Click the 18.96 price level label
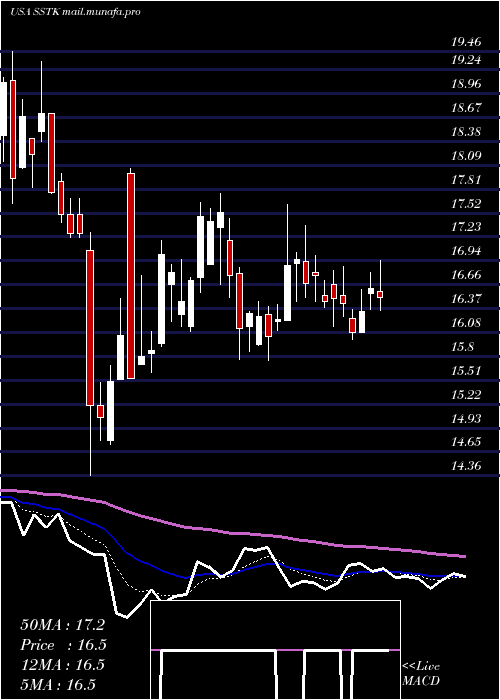Screen dimensions: 500x700 coord(466,83)
